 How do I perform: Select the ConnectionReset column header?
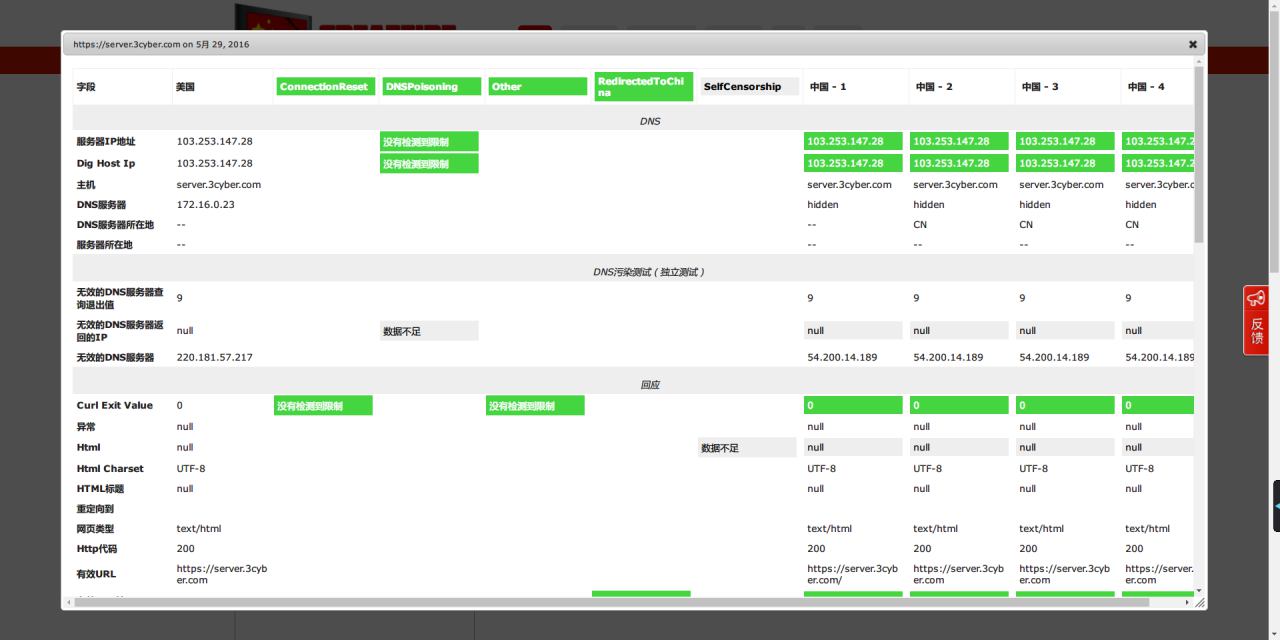tap(325, 87)
